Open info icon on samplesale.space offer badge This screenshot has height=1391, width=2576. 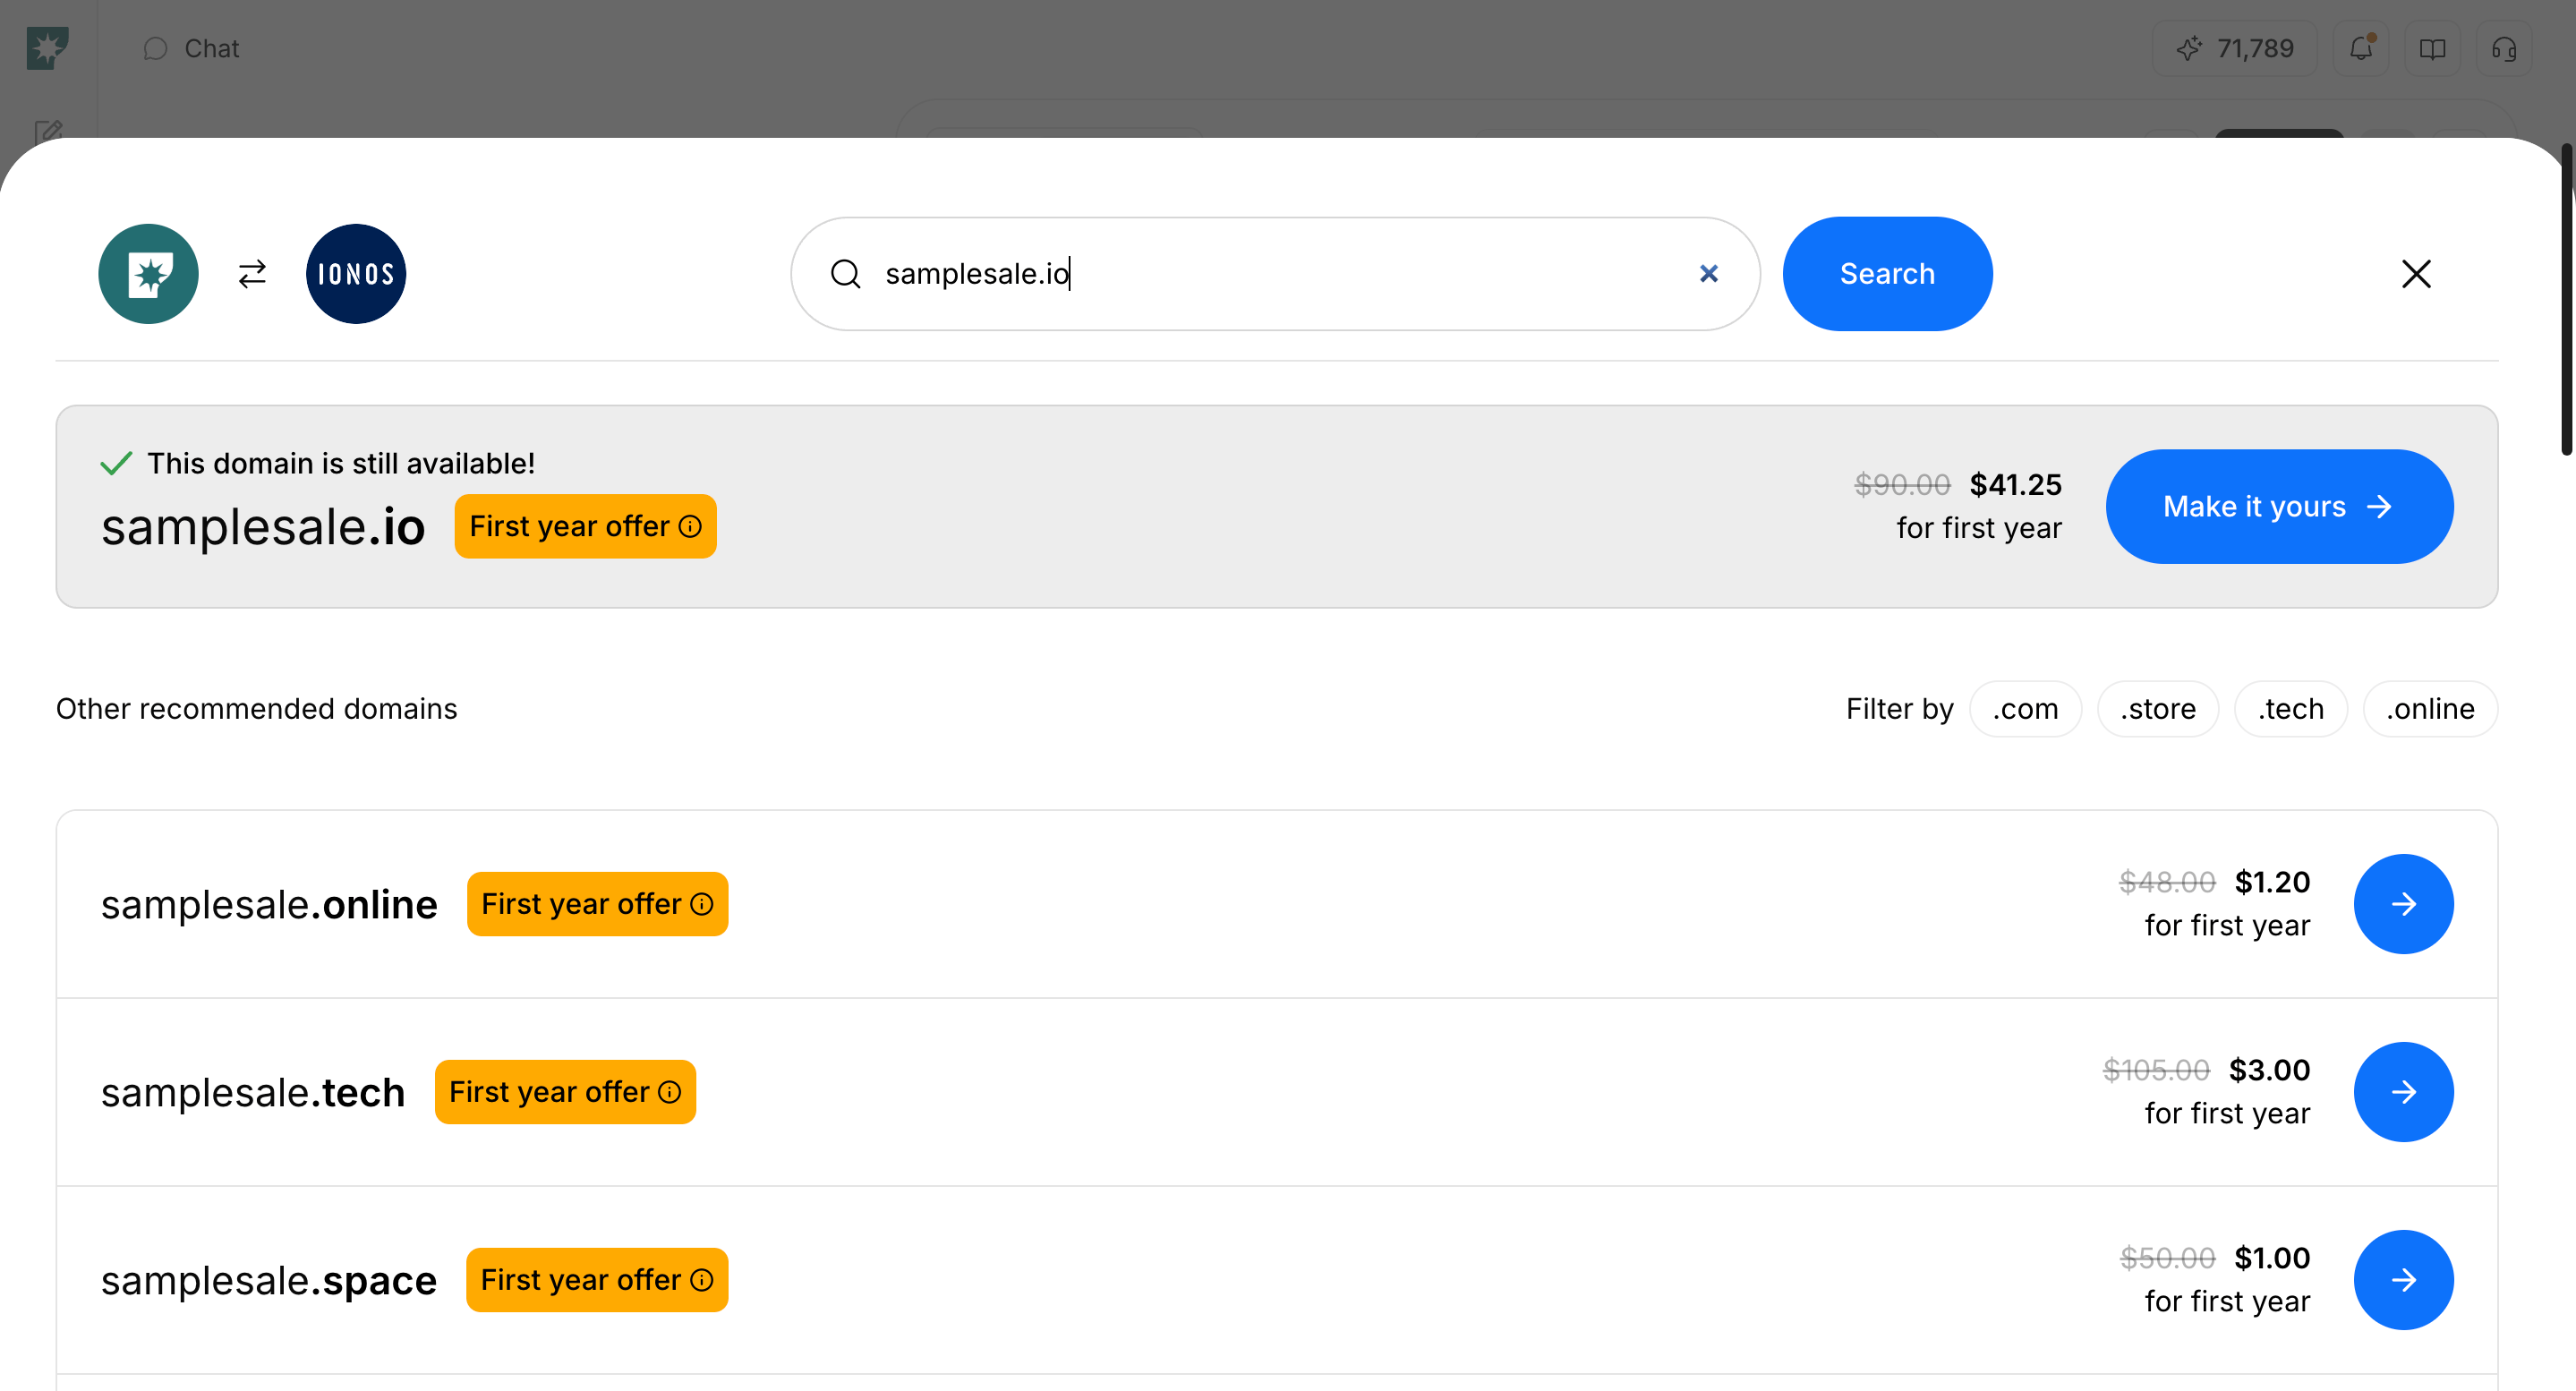(703, 1280)
